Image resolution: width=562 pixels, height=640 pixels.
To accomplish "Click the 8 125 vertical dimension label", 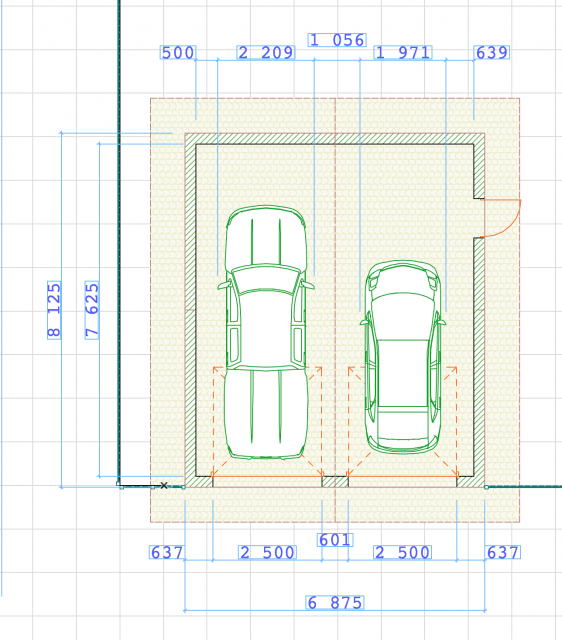I will (54, 310).
